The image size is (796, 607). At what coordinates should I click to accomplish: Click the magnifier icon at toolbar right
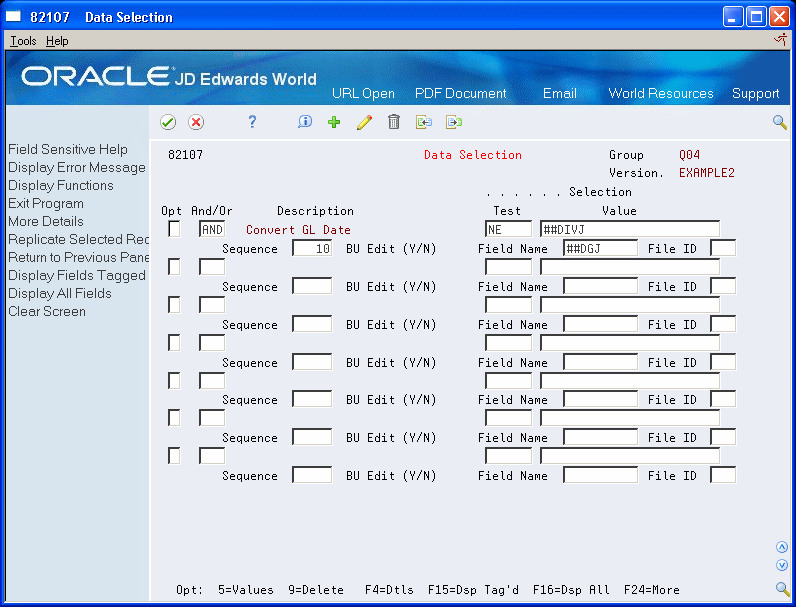(x=780, y=122)
